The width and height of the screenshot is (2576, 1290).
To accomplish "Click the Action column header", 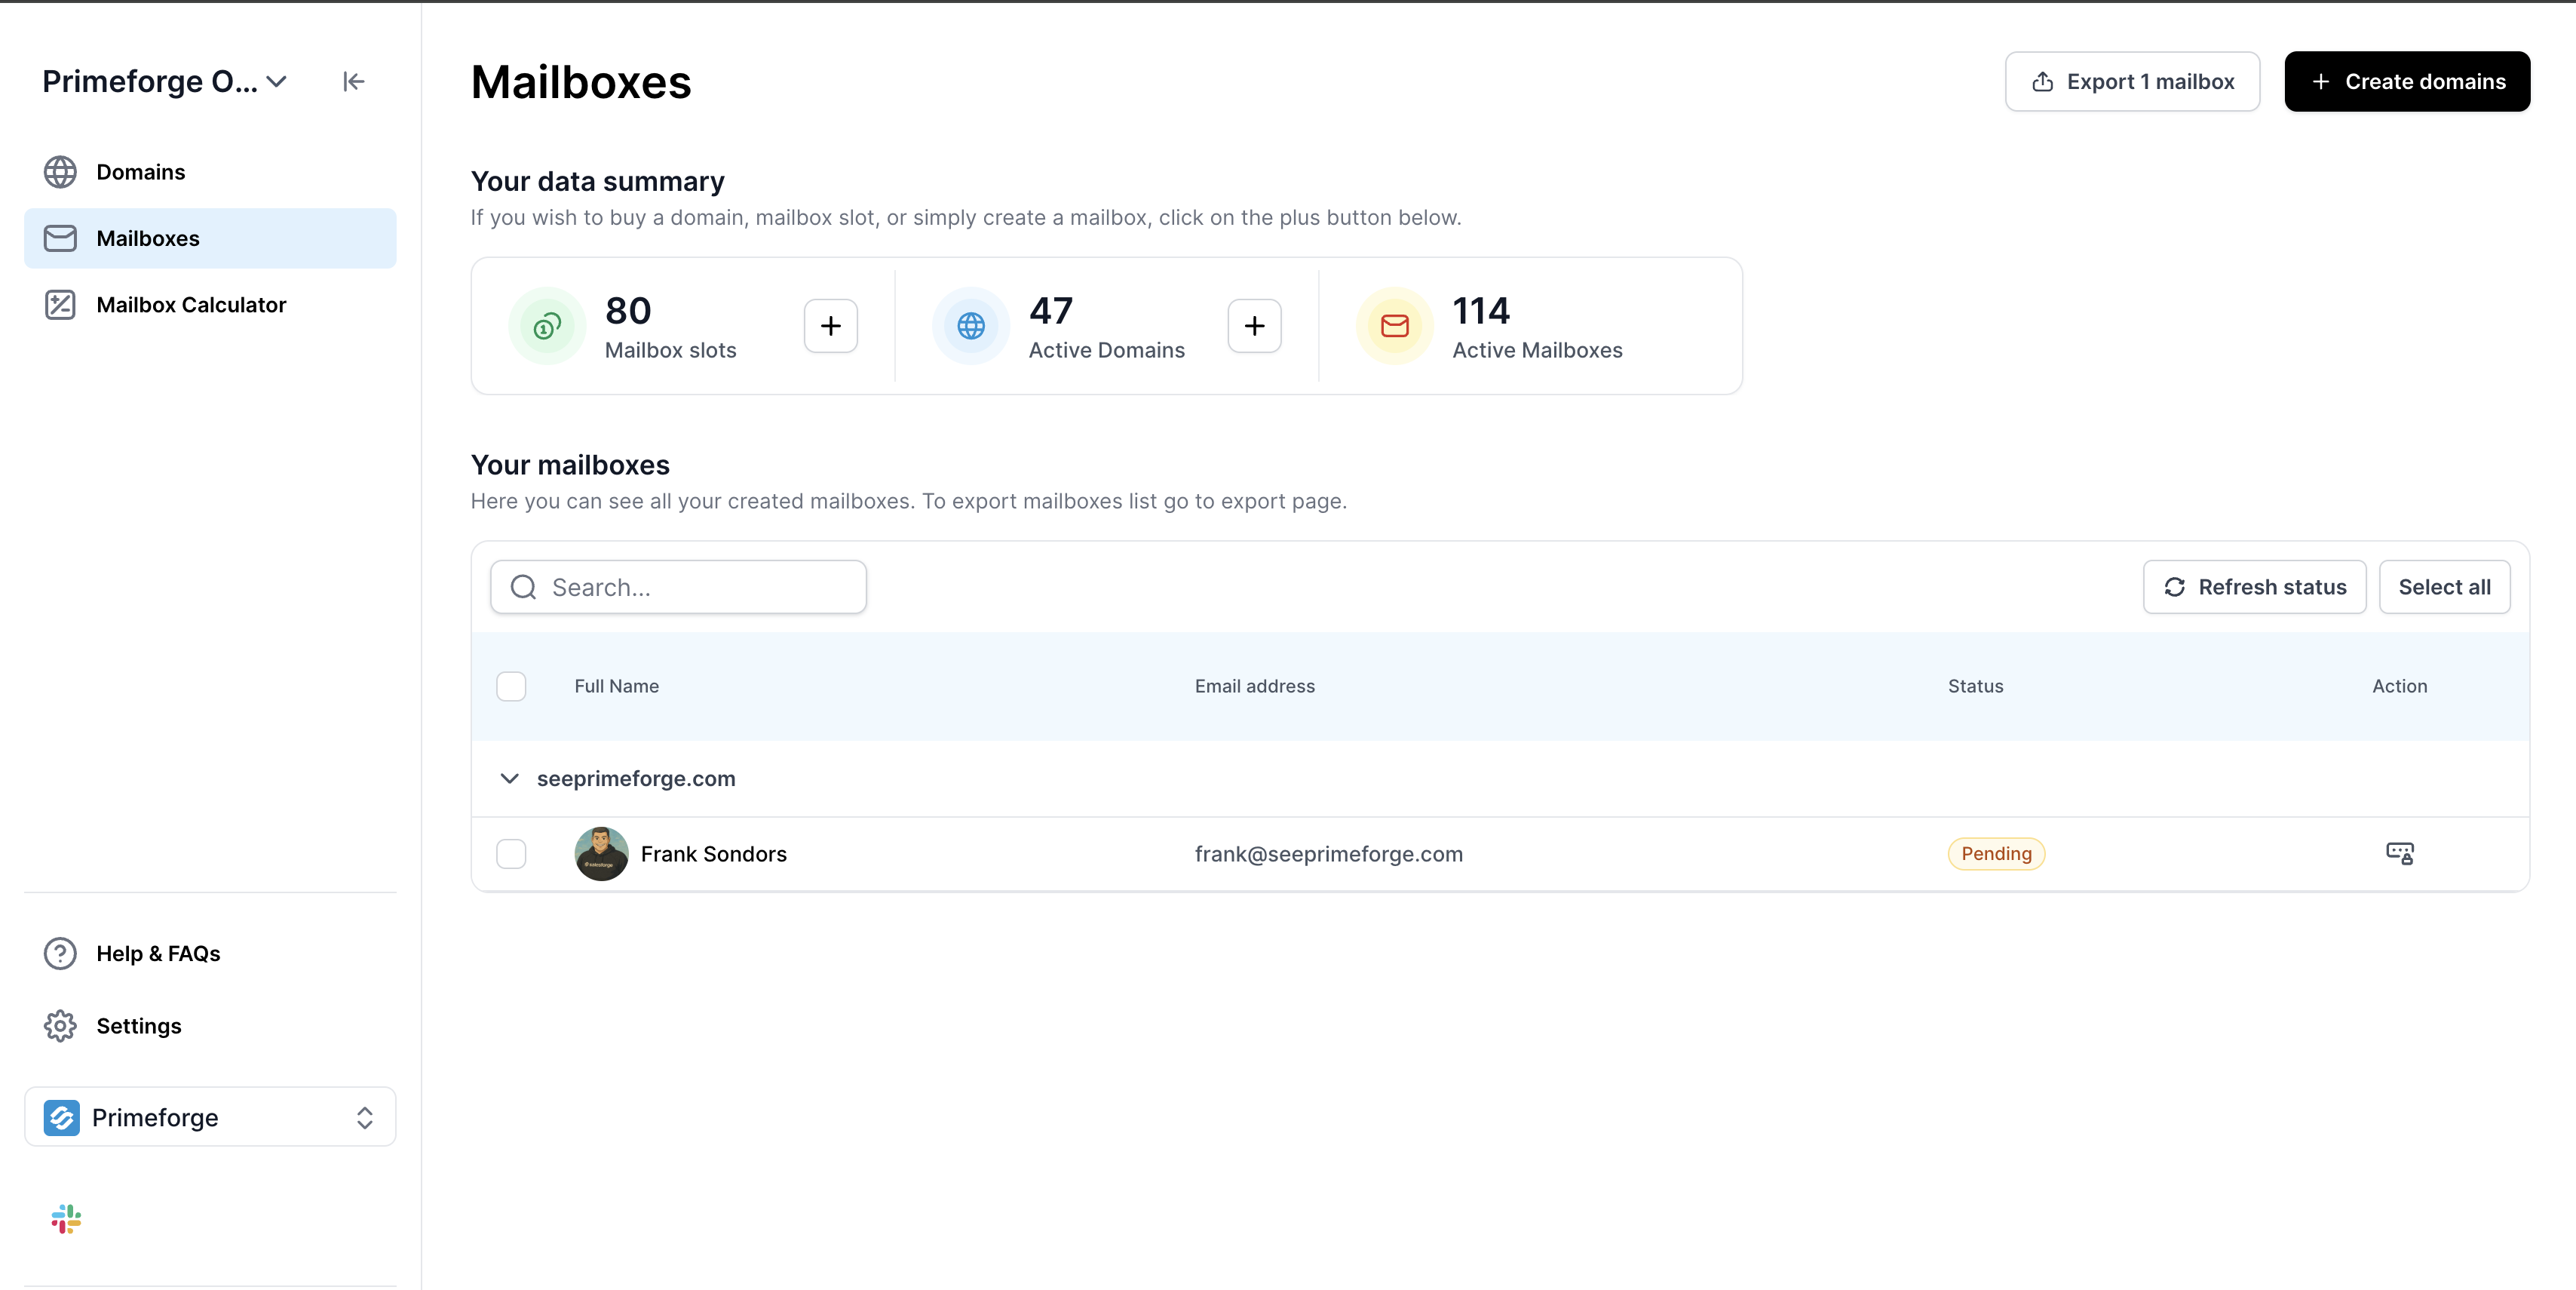I will point(2399,686).
